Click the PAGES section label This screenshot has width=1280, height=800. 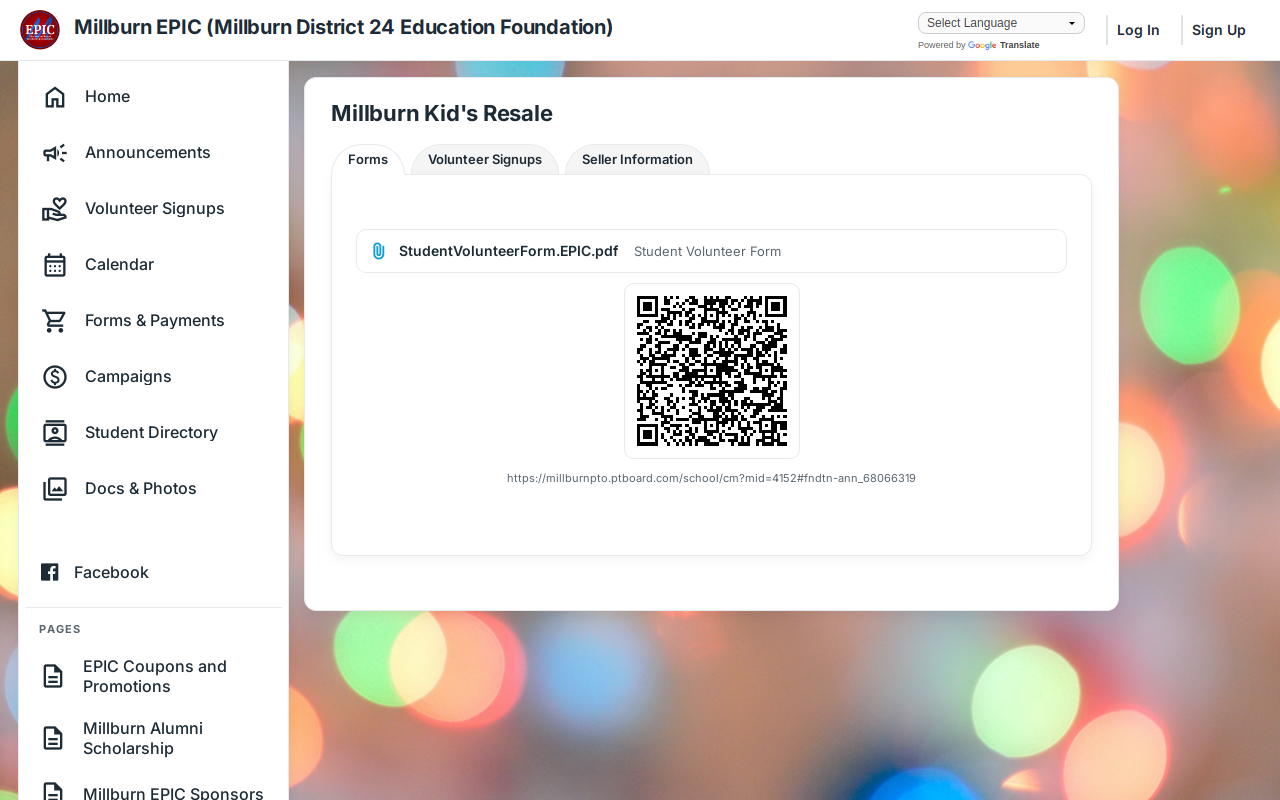click(60, 629)
